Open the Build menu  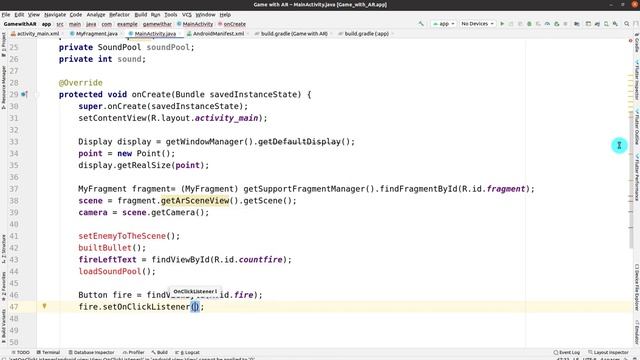[x=141, y=15]
